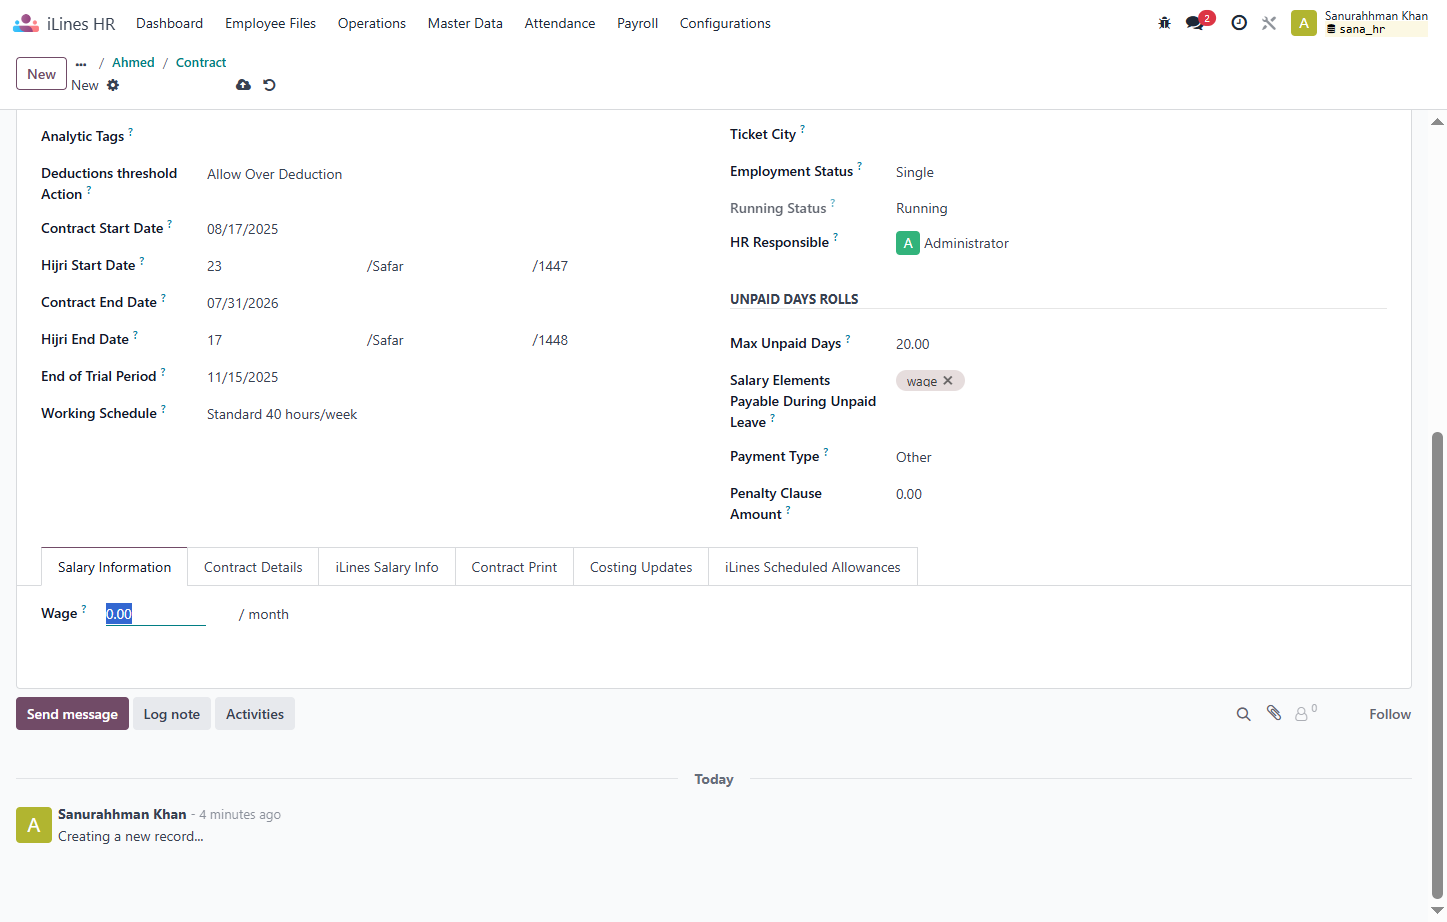This screenshot has width=1447, height=922.
Task: Search messages with the magnifier icon
Action: tap(1243, 714)
